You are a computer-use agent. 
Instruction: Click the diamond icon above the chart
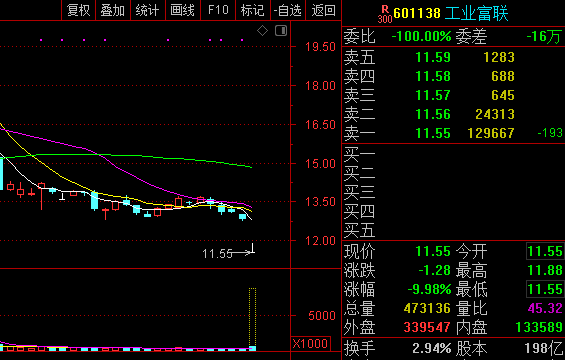(x=262, y=31)
